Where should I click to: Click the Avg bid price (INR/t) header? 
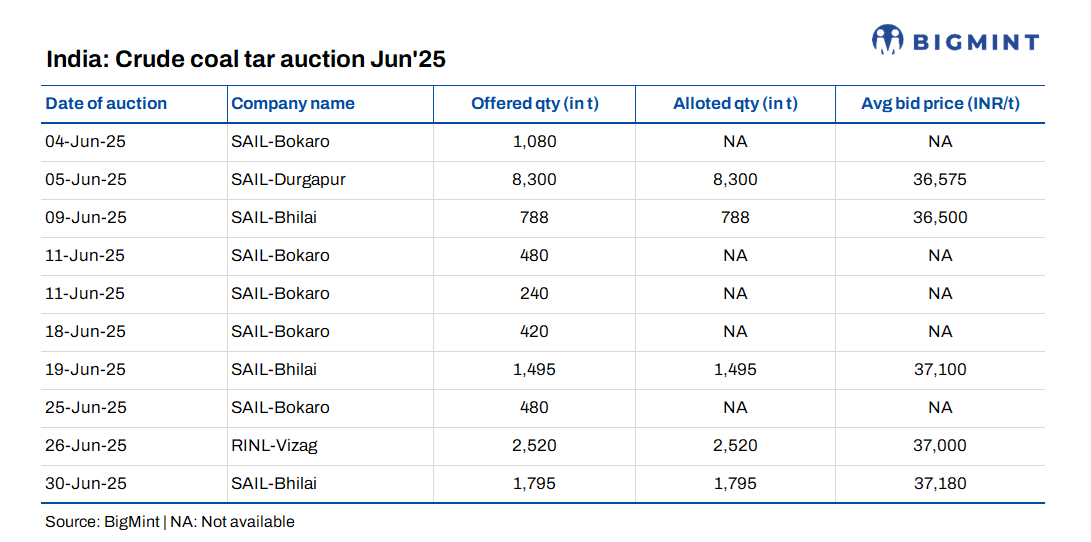[940, 103]
